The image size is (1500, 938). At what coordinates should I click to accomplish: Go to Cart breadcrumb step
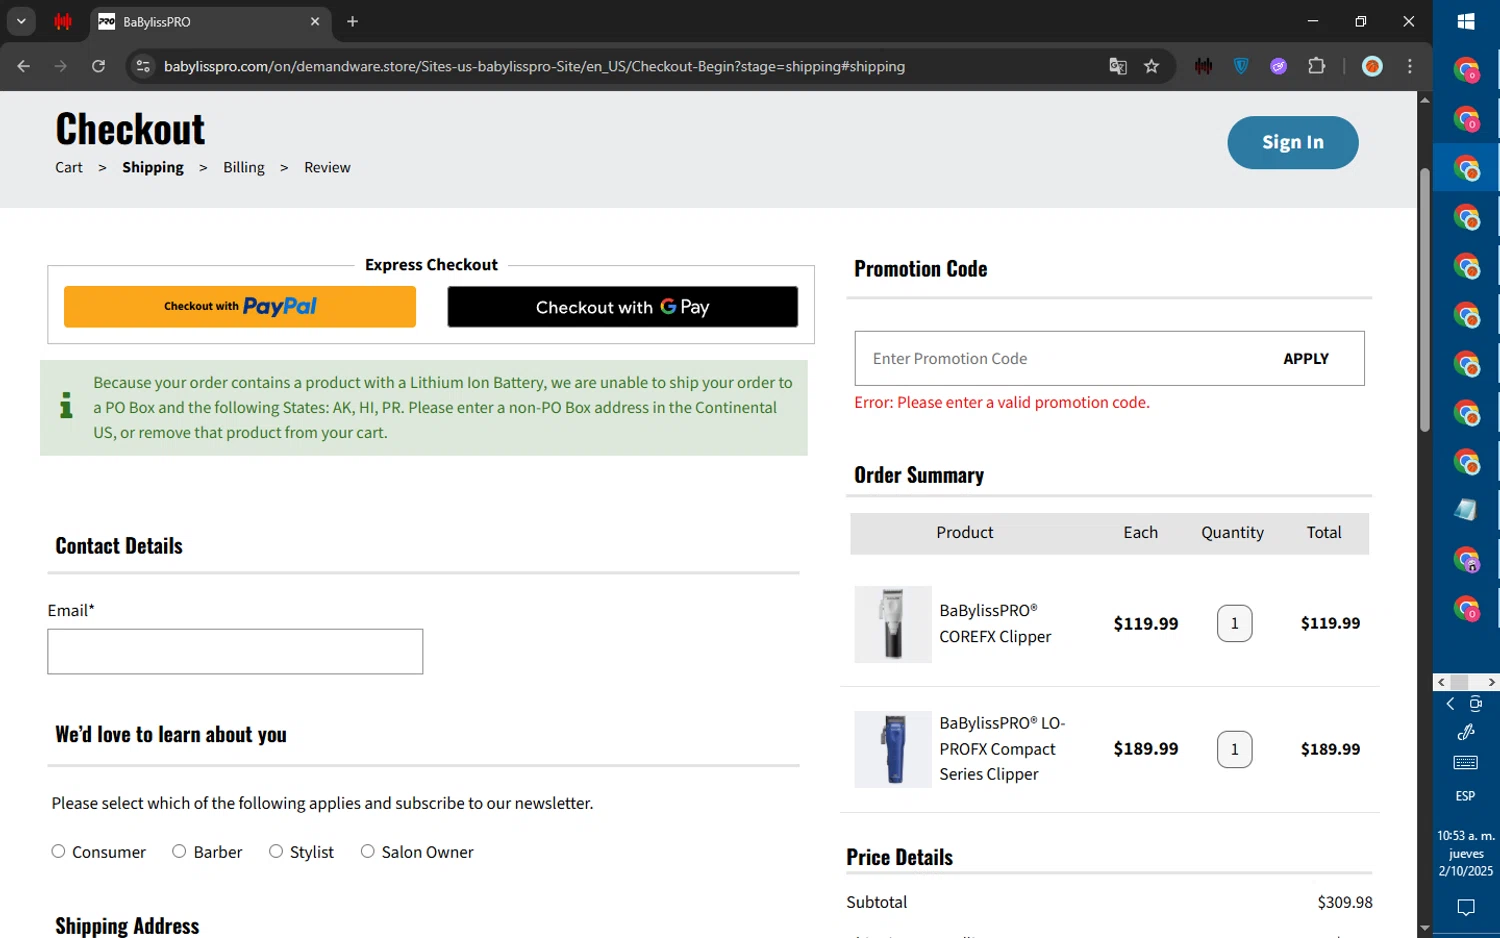[69, 167]
